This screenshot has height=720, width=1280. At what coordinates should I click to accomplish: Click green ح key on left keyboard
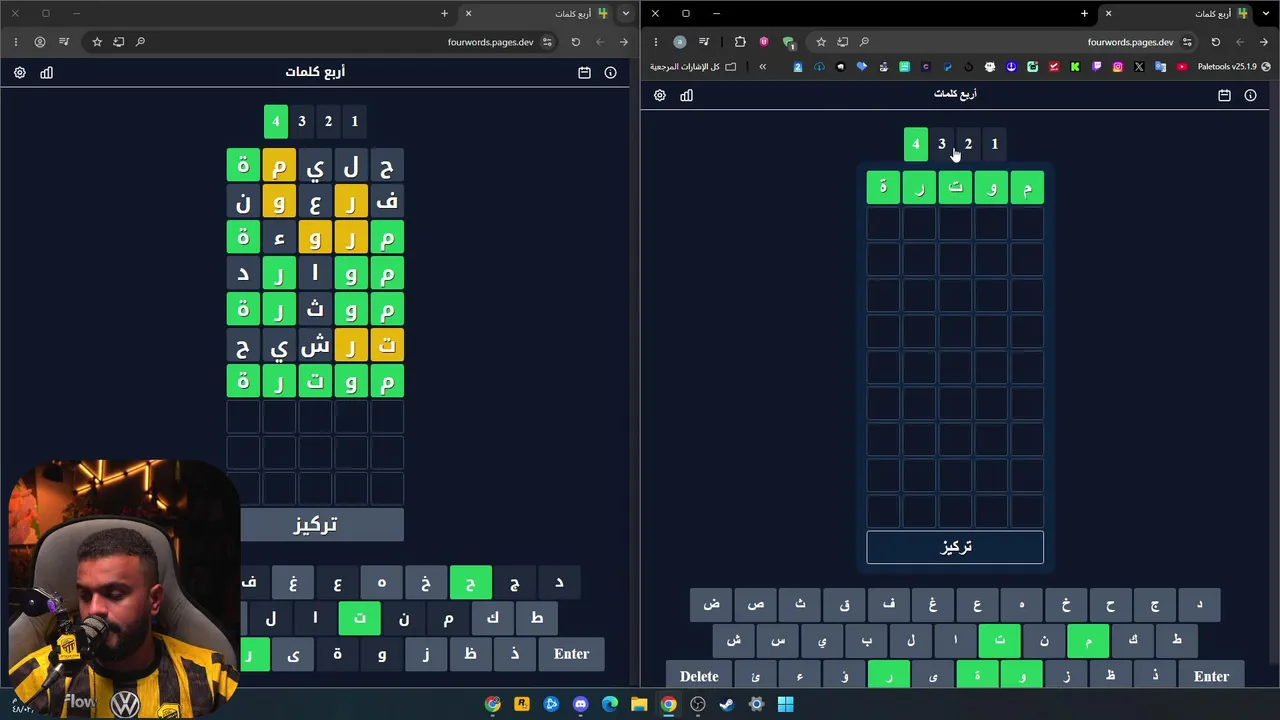(470, 583)
